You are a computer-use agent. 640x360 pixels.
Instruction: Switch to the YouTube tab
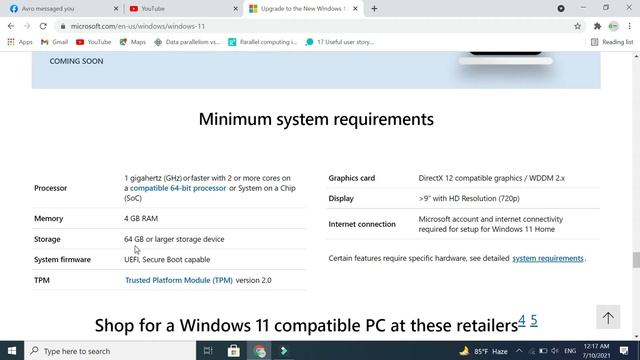[x=183, y=9]
